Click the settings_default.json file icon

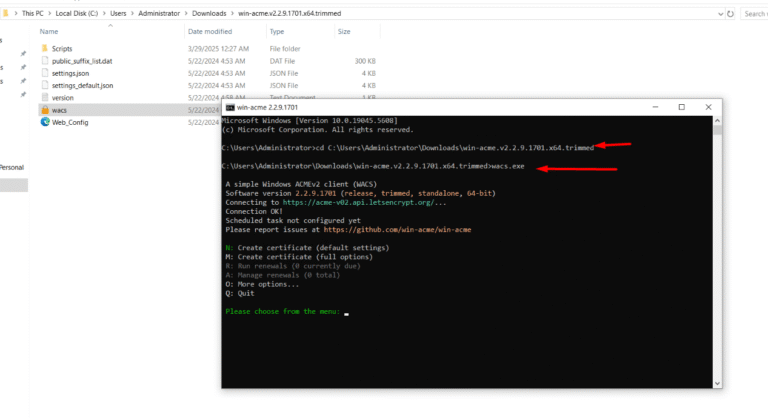45,85
